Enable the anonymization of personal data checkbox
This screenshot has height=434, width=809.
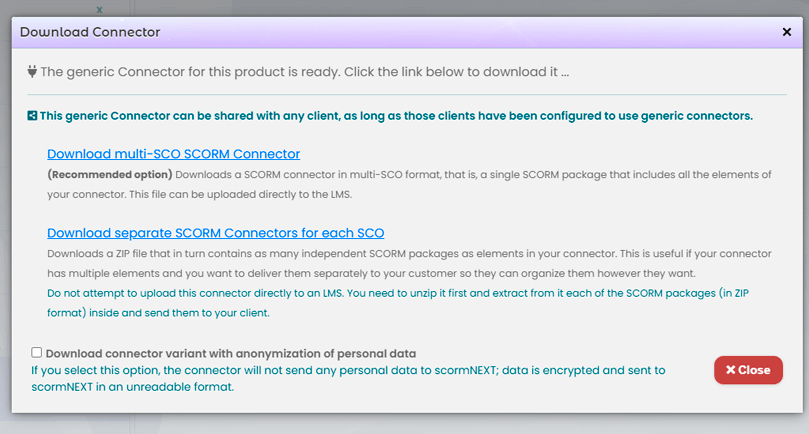tap(36, 352)
